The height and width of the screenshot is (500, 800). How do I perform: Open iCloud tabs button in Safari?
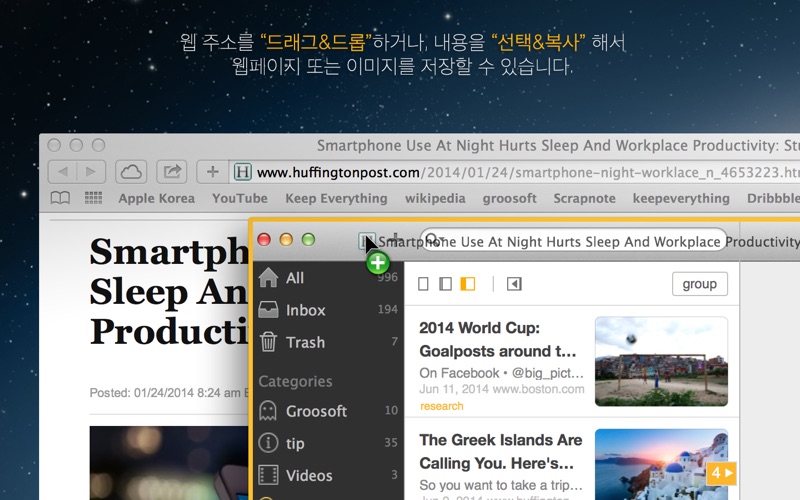[131, 172]
